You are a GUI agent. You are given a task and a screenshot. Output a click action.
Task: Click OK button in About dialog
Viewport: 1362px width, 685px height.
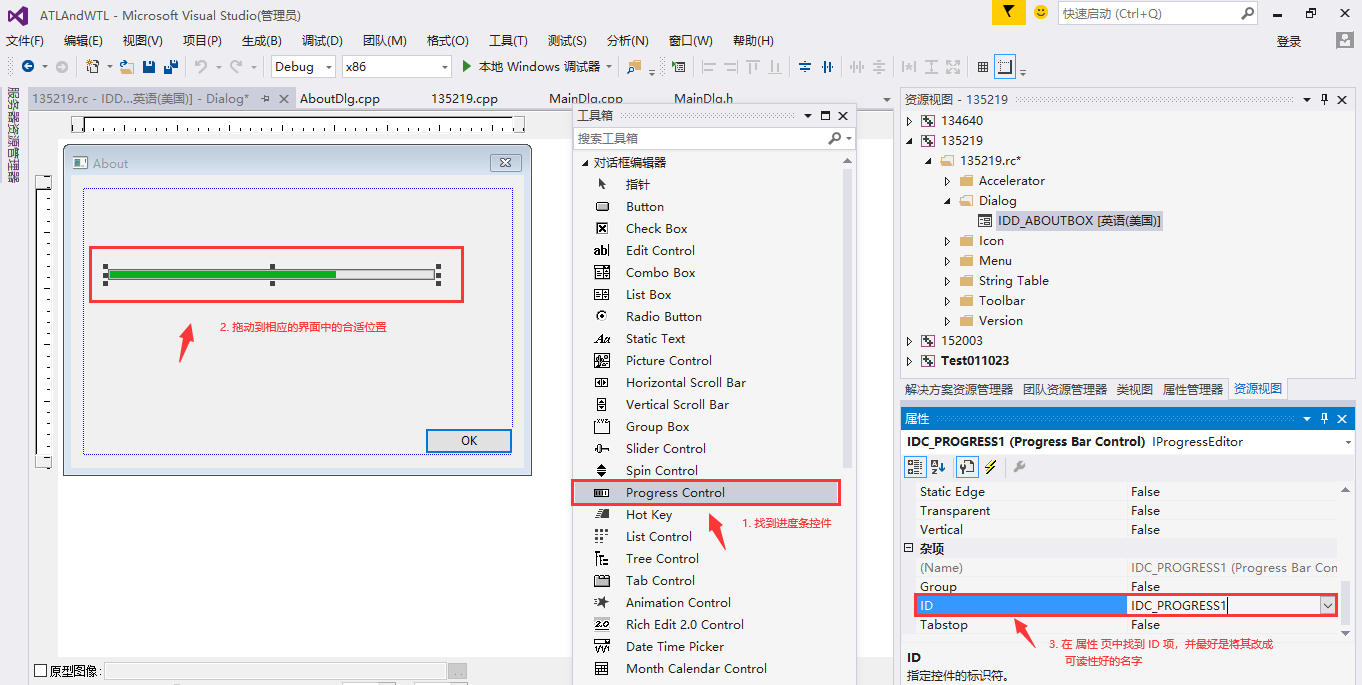(x=469, y=441)
